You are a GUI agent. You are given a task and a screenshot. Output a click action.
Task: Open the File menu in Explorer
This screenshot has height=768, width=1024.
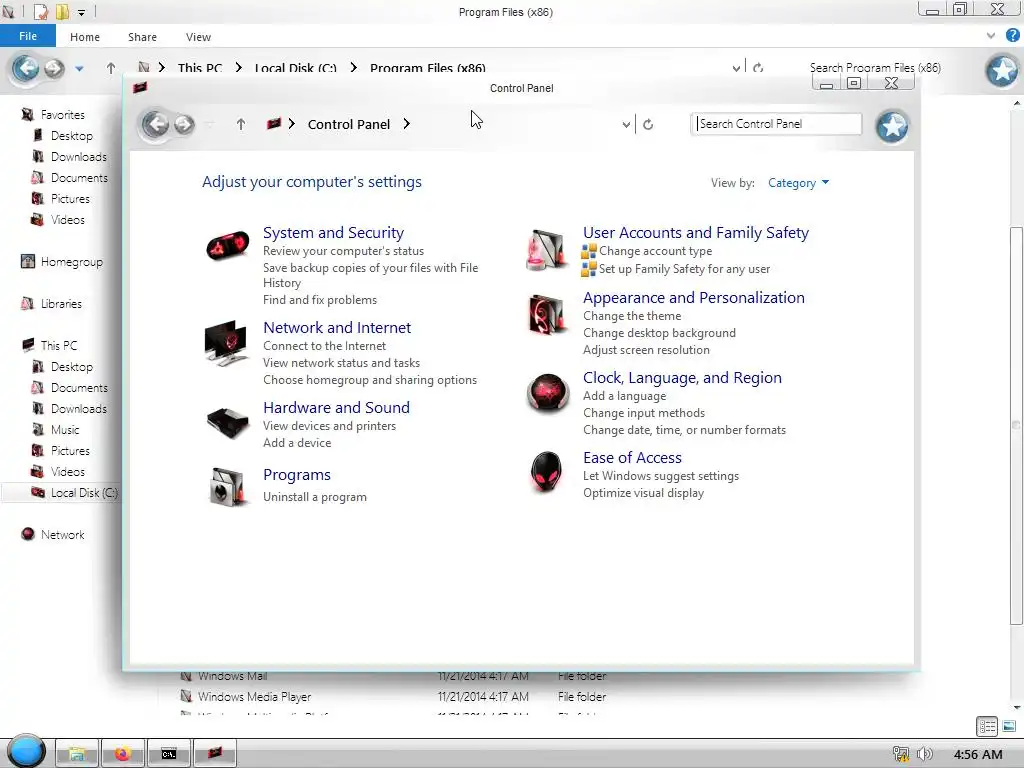click(27, 36)
